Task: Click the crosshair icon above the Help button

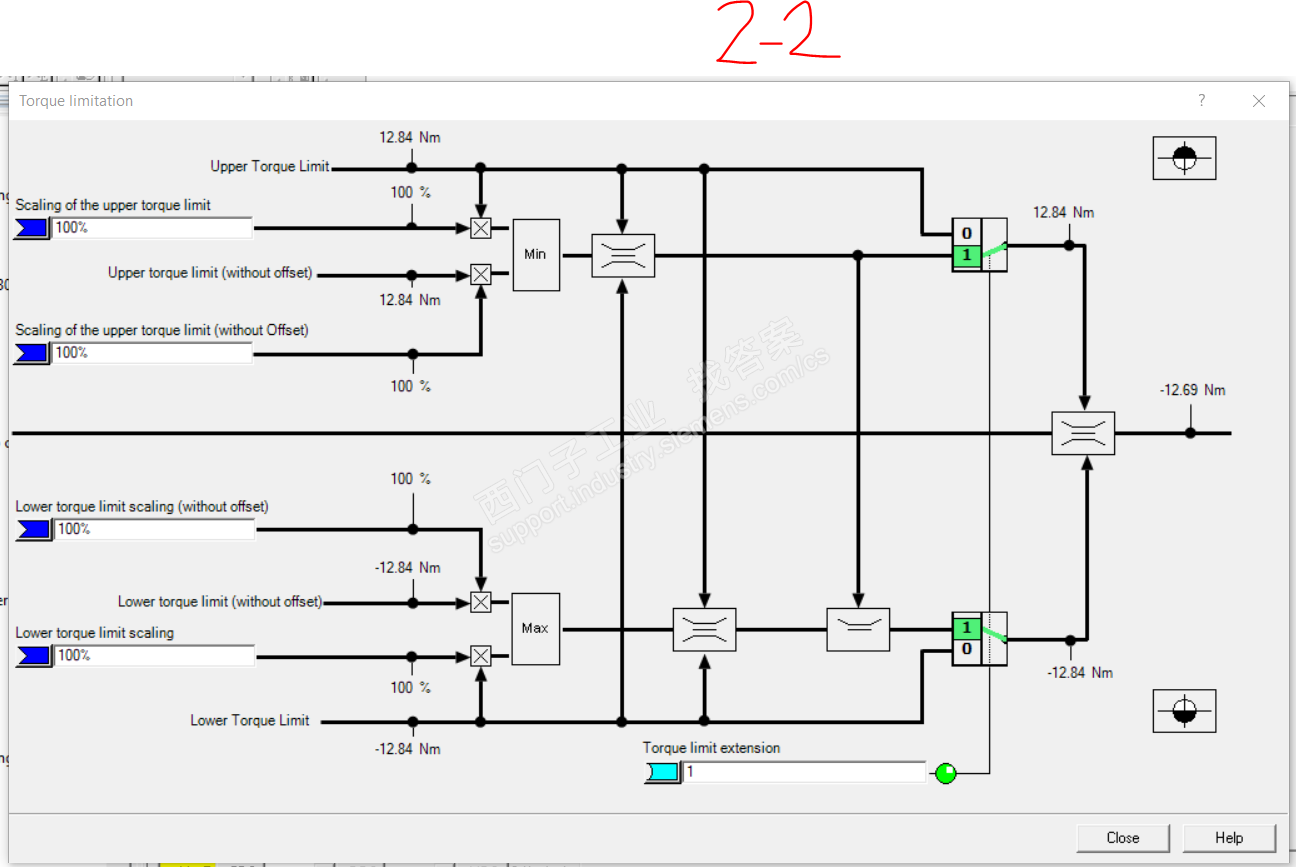Action: (1184, 711)
